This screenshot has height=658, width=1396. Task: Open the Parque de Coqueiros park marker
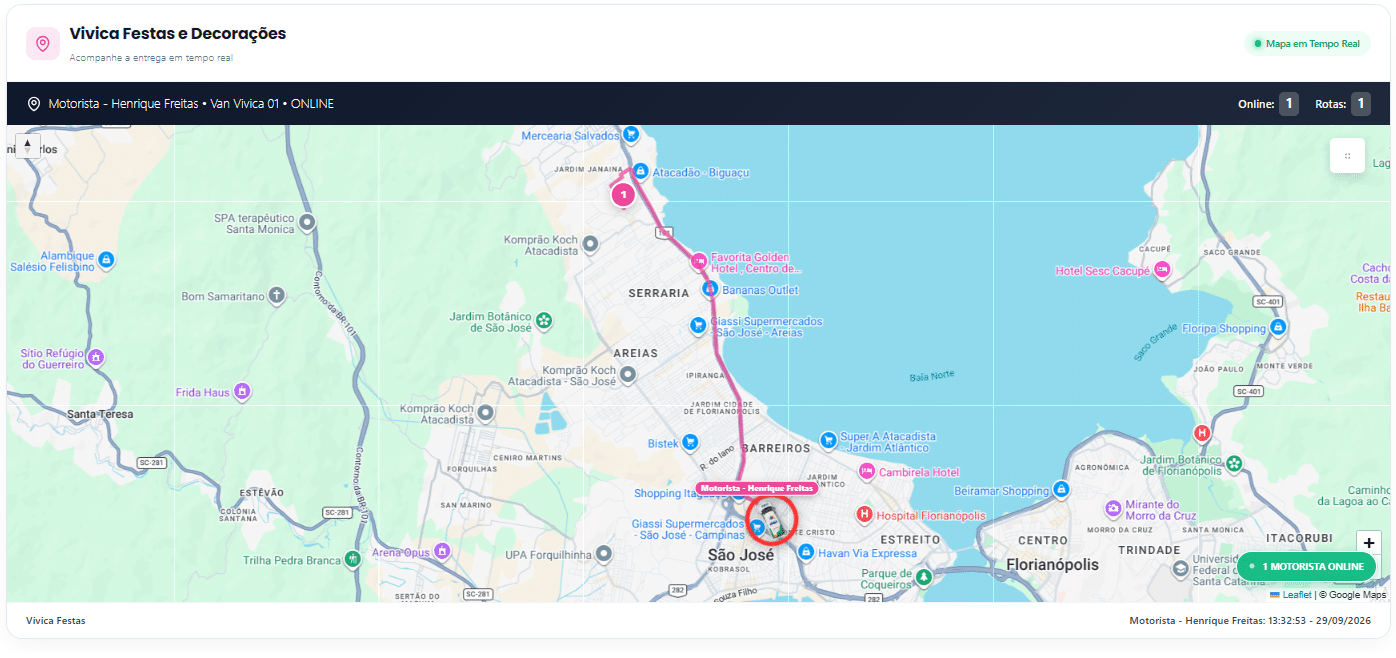tap(924, 577)
